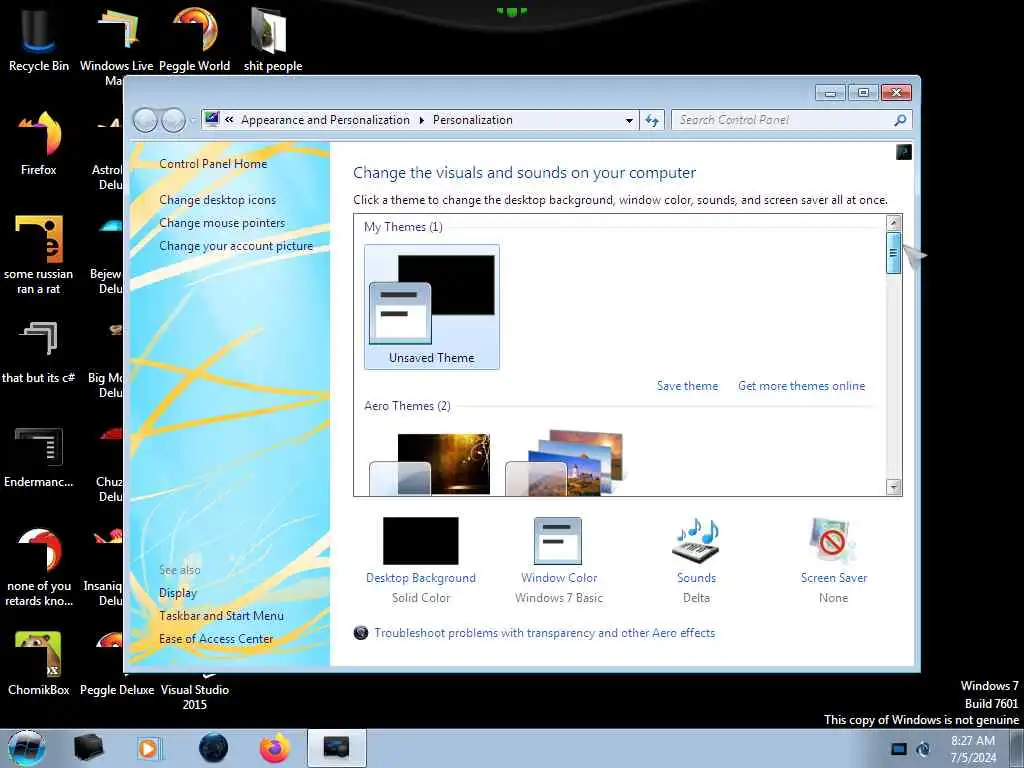Open Change mouse pointers link

coord(222,223)
